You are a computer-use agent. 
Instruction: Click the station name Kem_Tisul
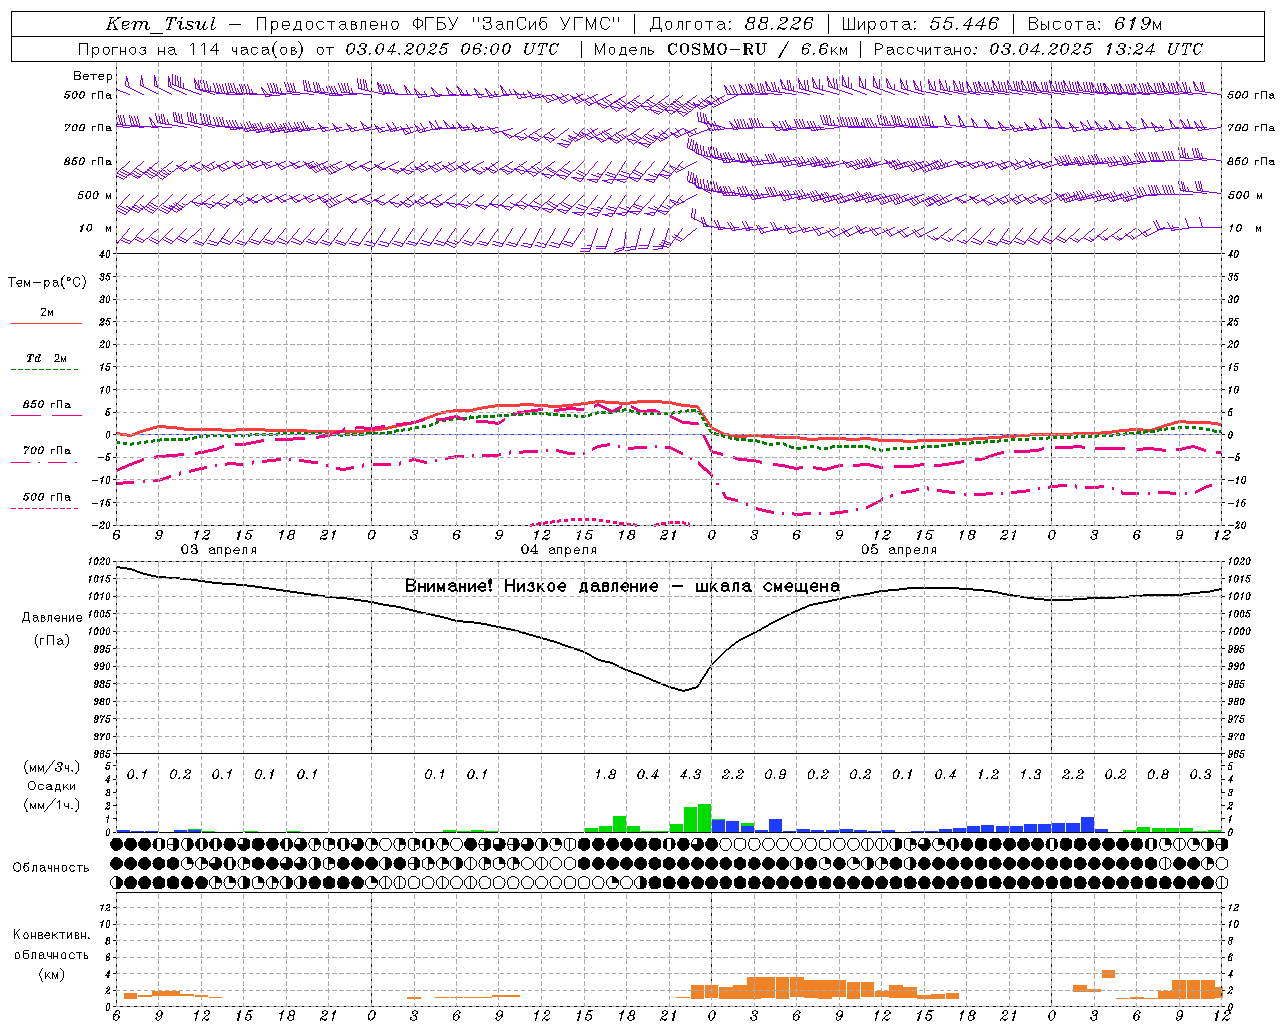(161, 24)
